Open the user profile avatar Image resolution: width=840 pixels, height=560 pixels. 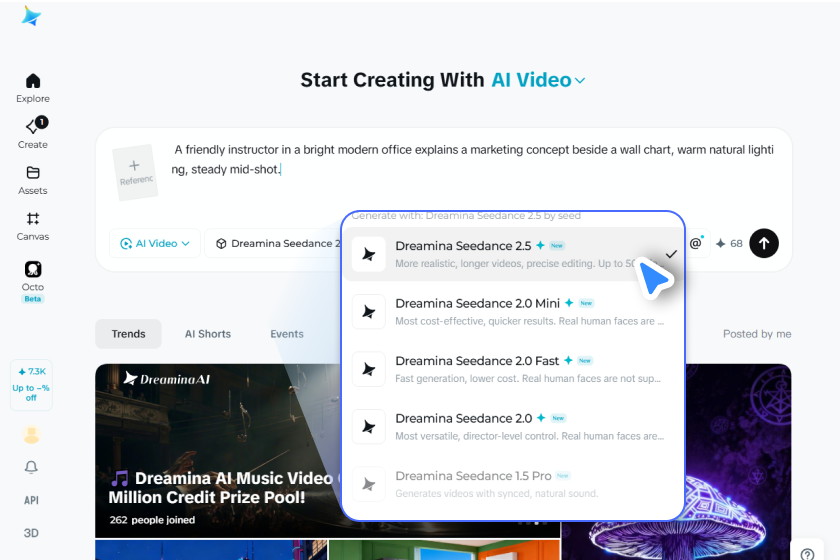[32, 435]
